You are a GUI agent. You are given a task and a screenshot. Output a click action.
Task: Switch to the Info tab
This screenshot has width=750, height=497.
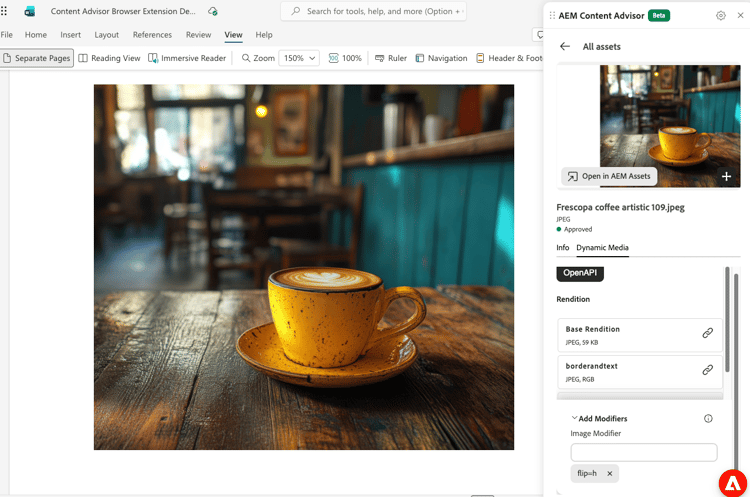point(562,247)
